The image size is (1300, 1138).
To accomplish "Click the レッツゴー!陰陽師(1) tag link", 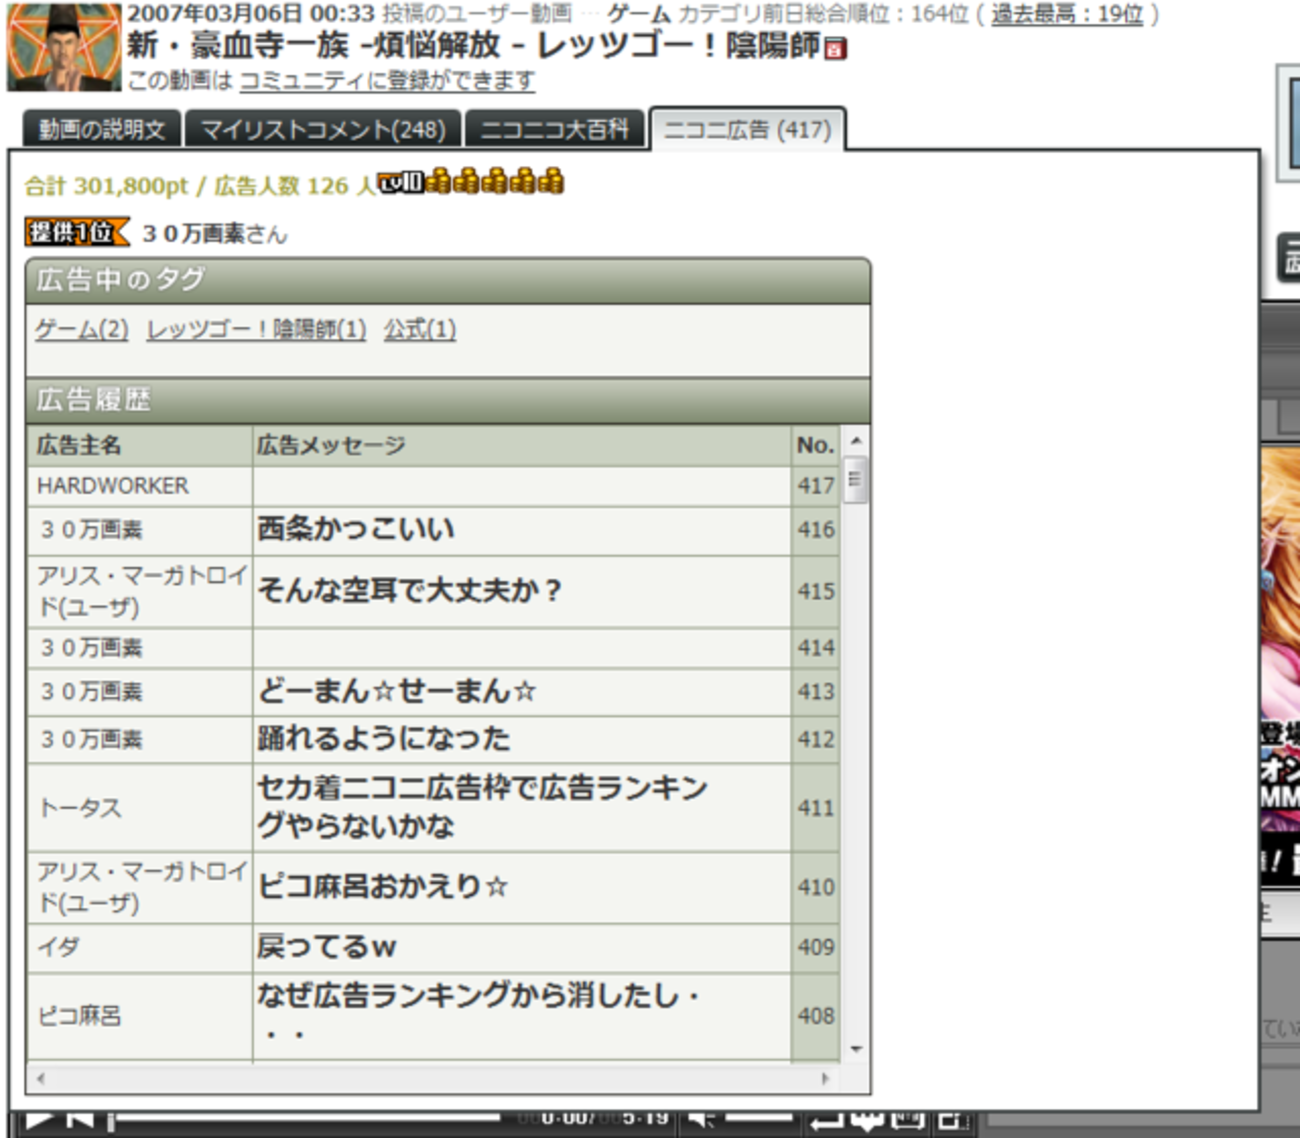I will (257, 329).
